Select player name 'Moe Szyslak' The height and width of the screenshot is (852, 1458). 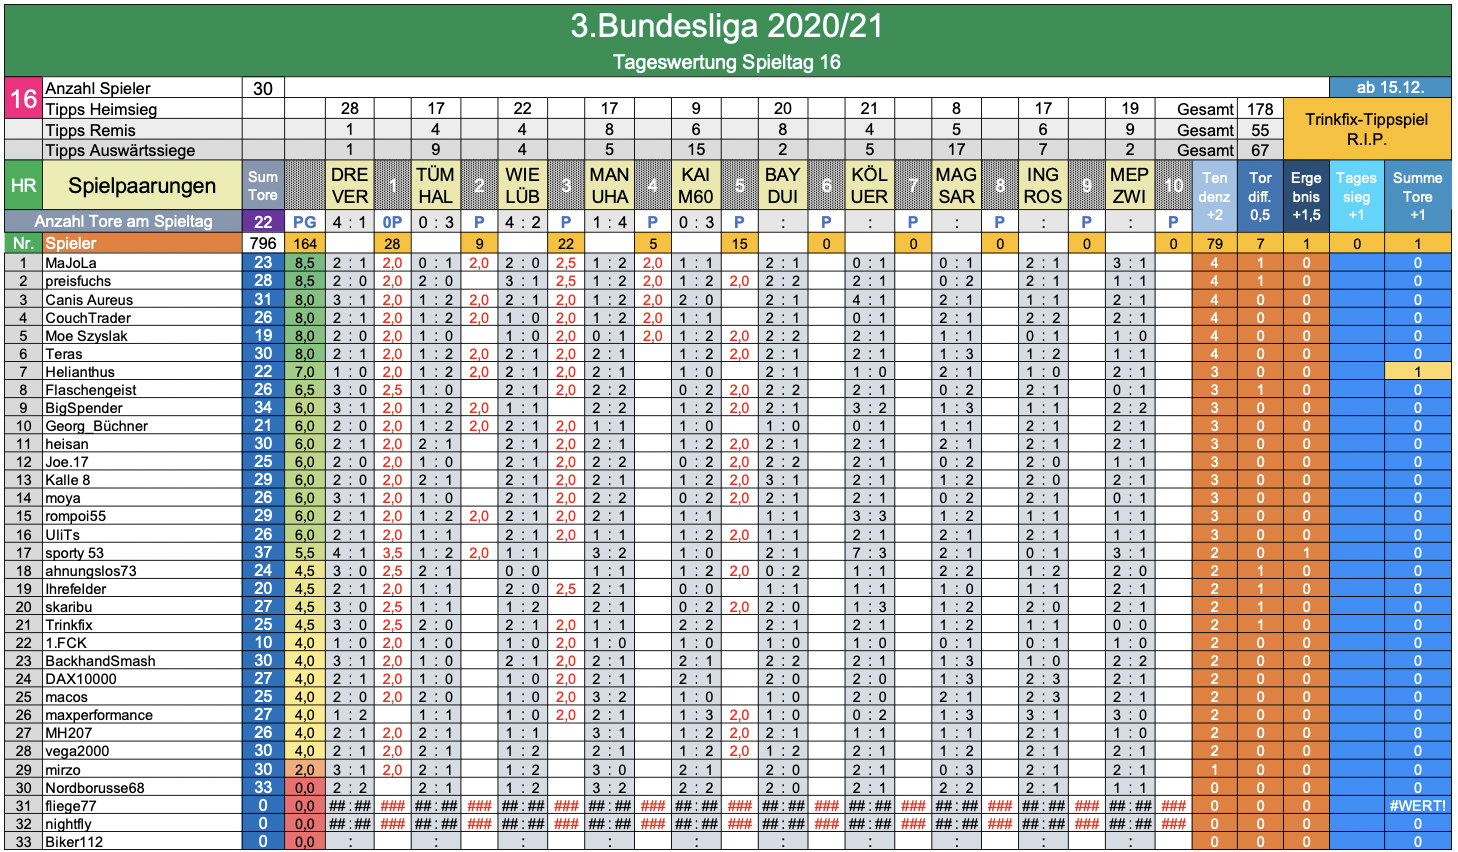(x=86, y=335)
